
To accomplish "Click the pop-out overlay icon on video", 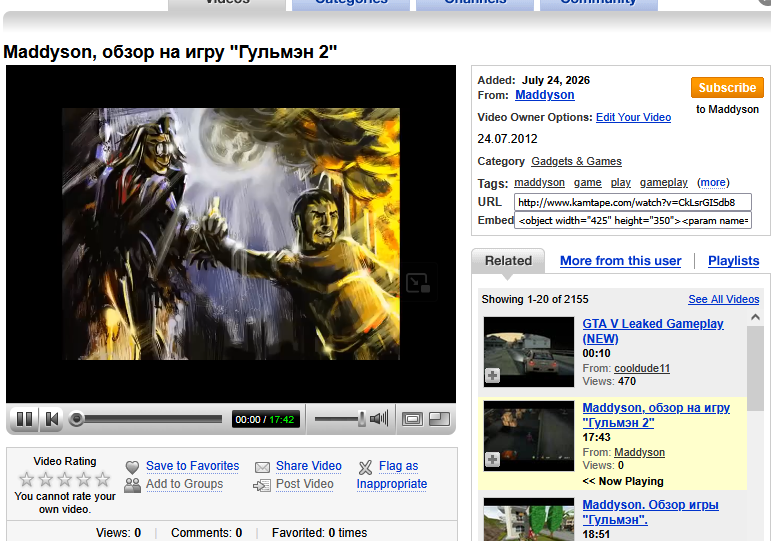I will [x=418, y=283].
